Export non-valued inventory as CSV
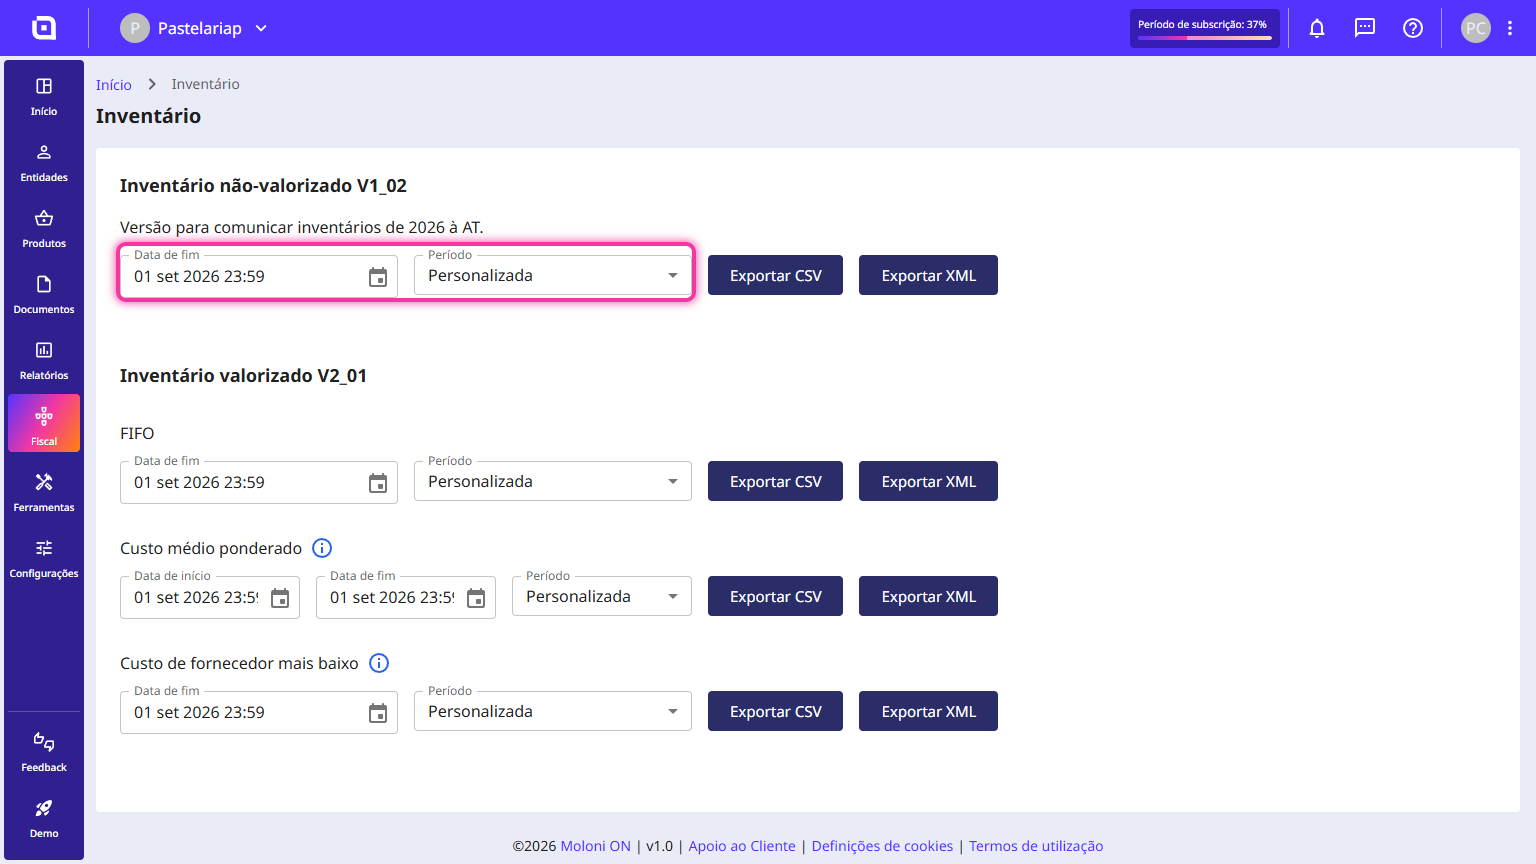1536x864 pixels. (x=775, y=275)
